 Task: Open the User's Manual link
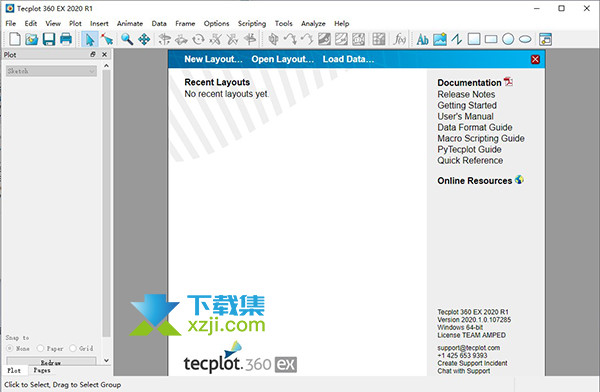coord(465,116)
